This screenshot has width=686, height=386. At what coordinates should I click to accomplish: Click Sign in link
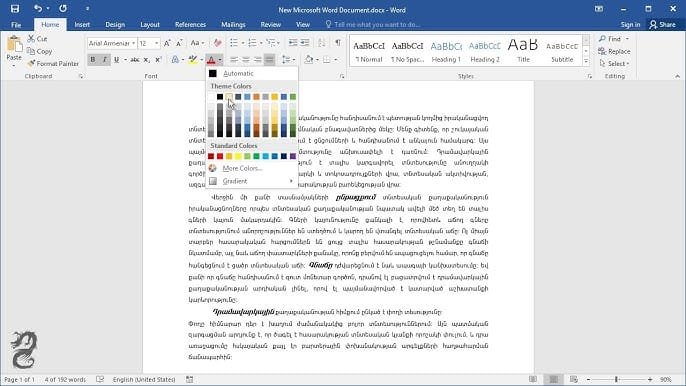pos(630,25)
